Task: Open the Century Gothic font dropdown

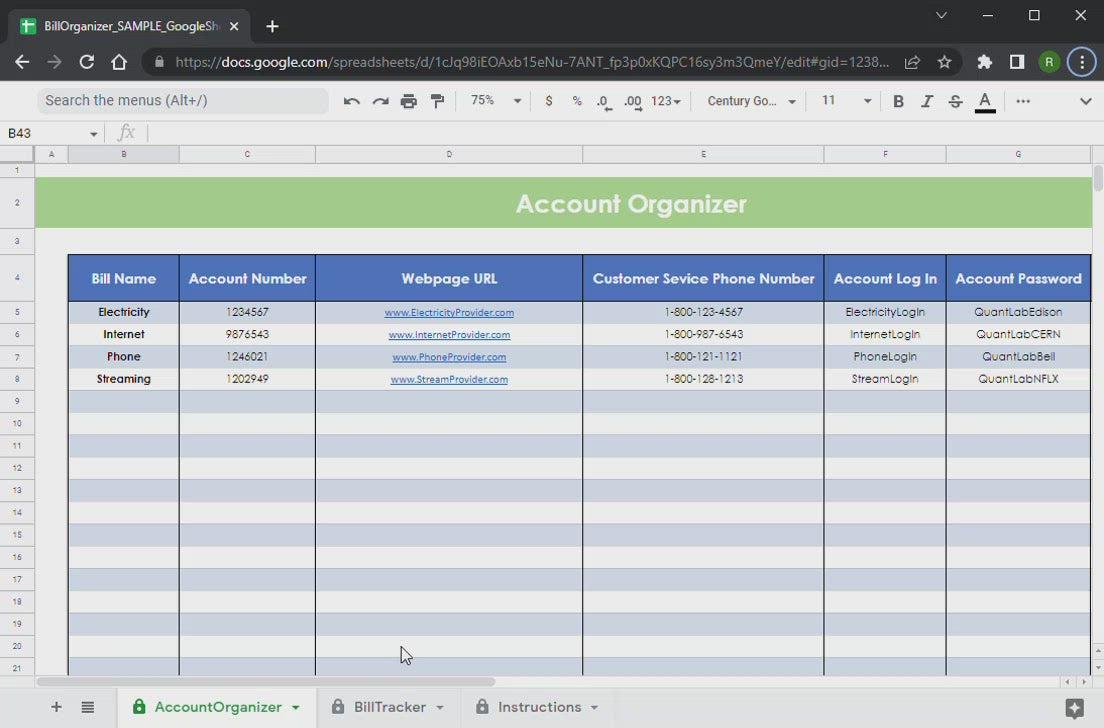Action: [751, 101]
